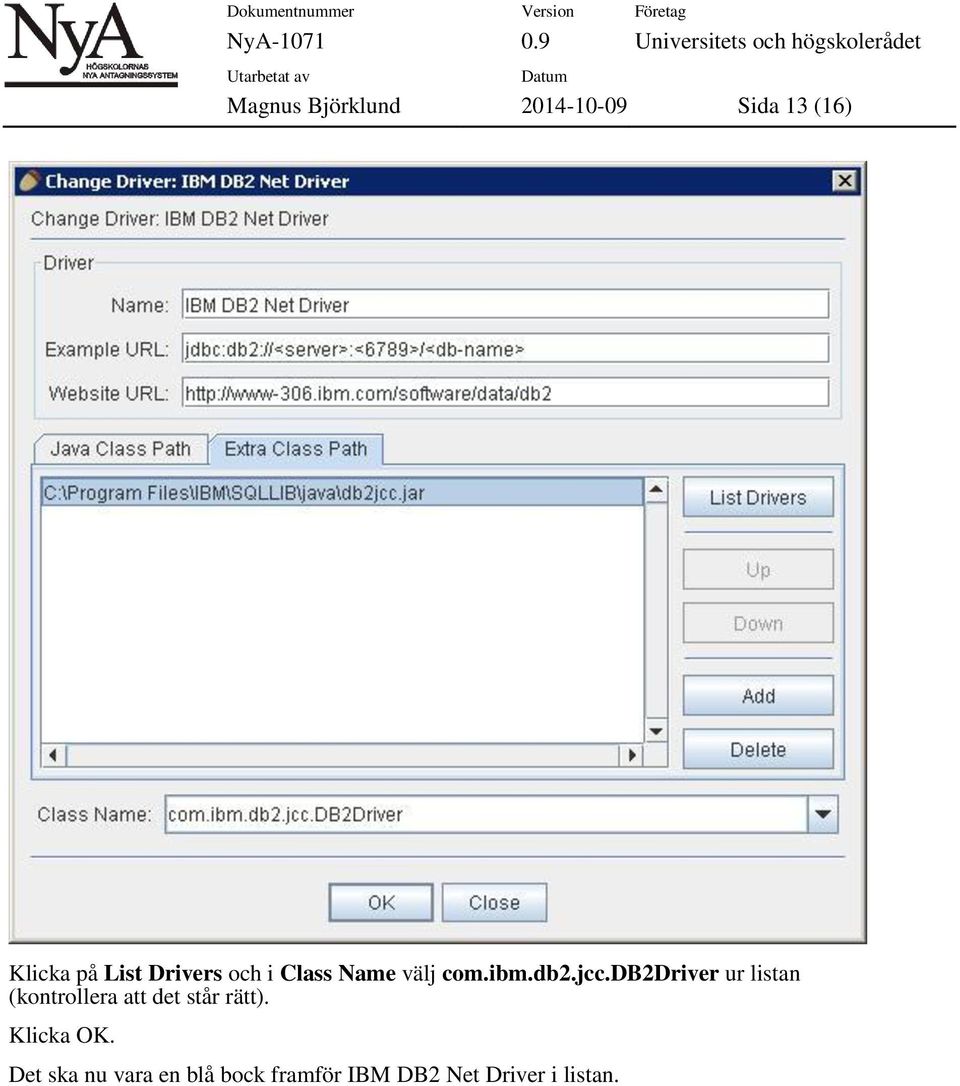Add a new class path entry
Viewport: 960px width, 1086px height.
tap(758, 695)
